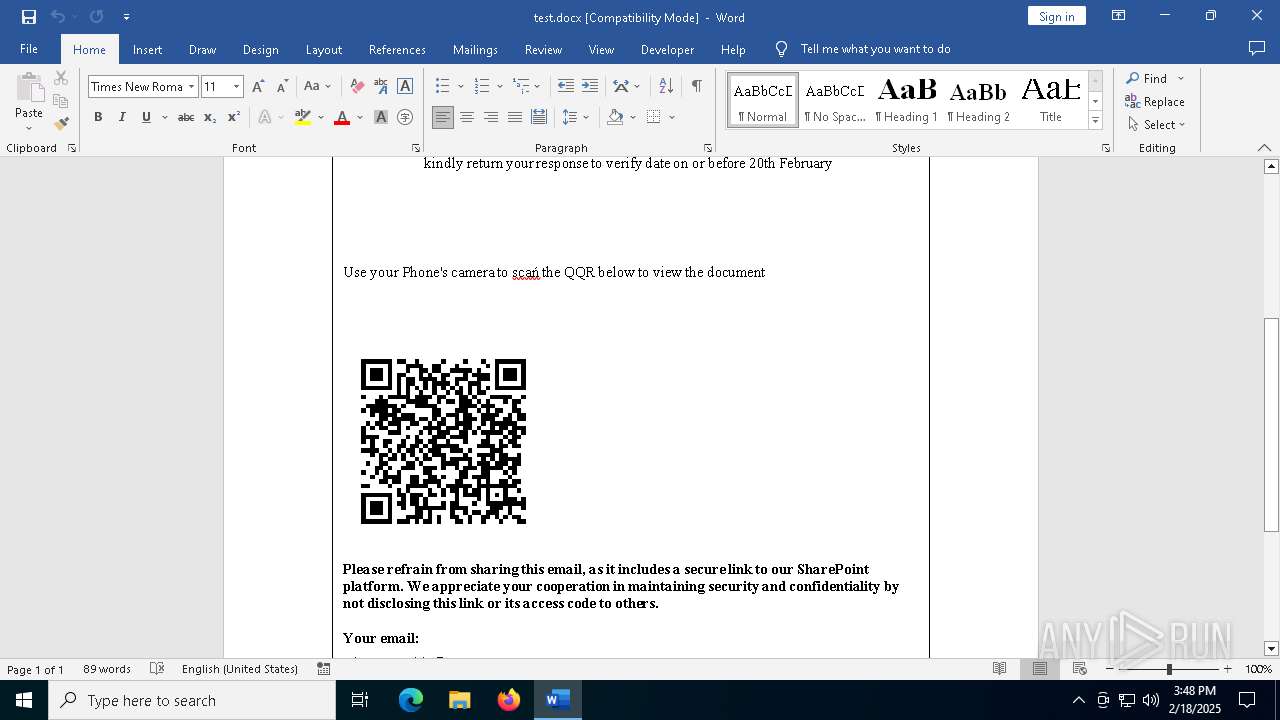Open line spacing options
This screenshot has width=1280, height=720.
(x=575, y=117)
